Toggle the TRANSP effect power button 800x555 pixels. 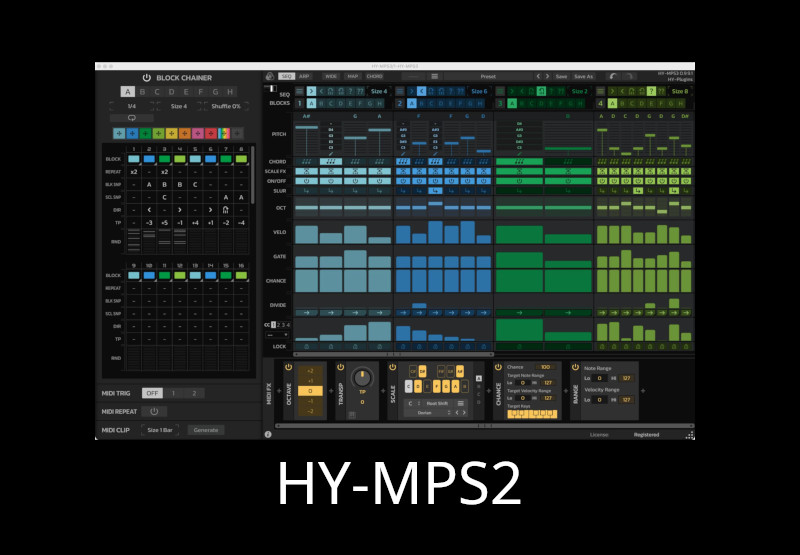340,367
